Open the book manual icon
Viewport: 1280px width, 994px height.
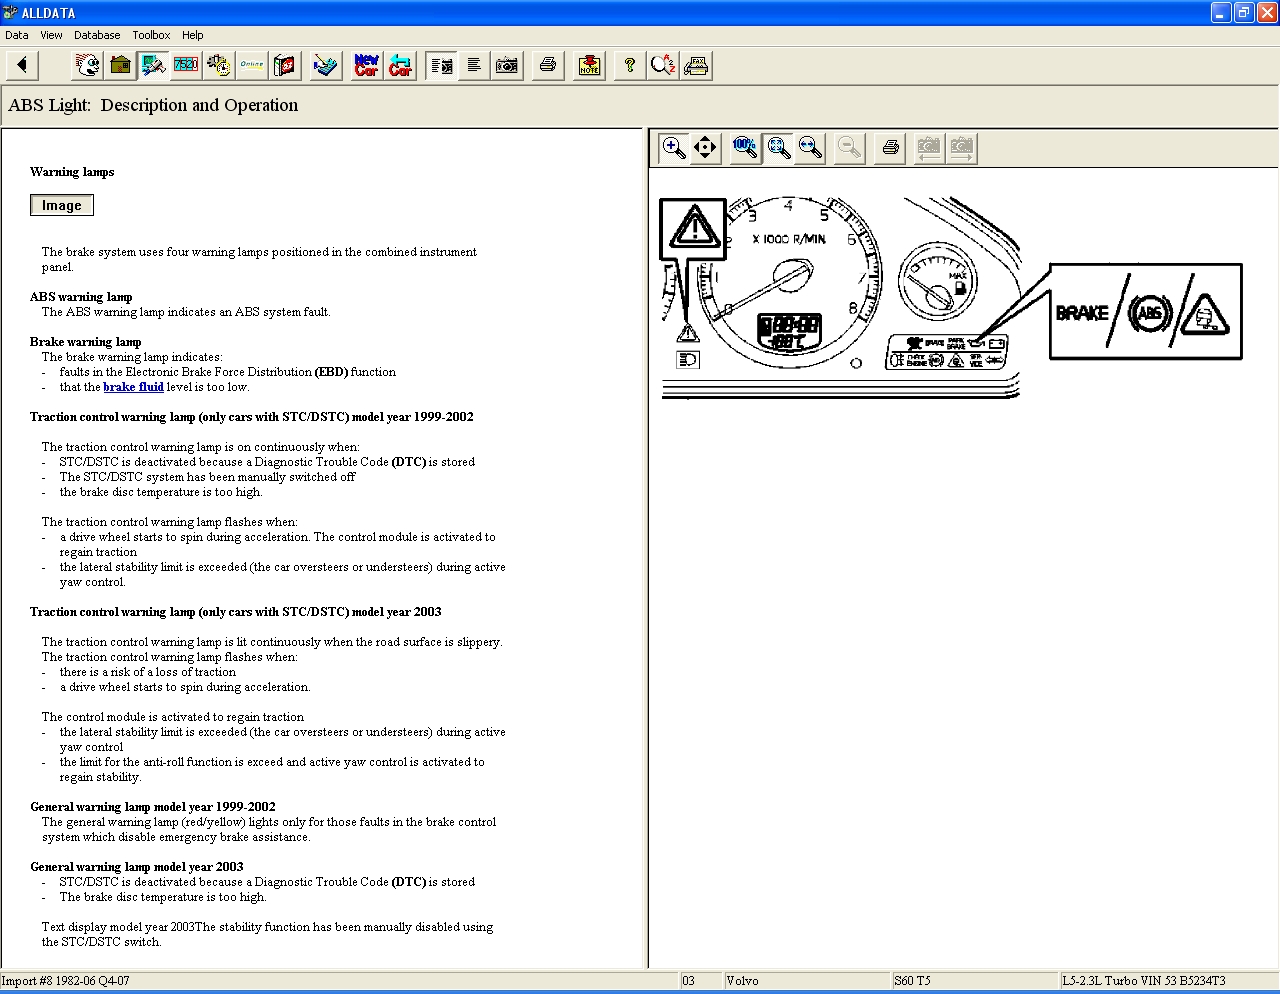point(285,66)
